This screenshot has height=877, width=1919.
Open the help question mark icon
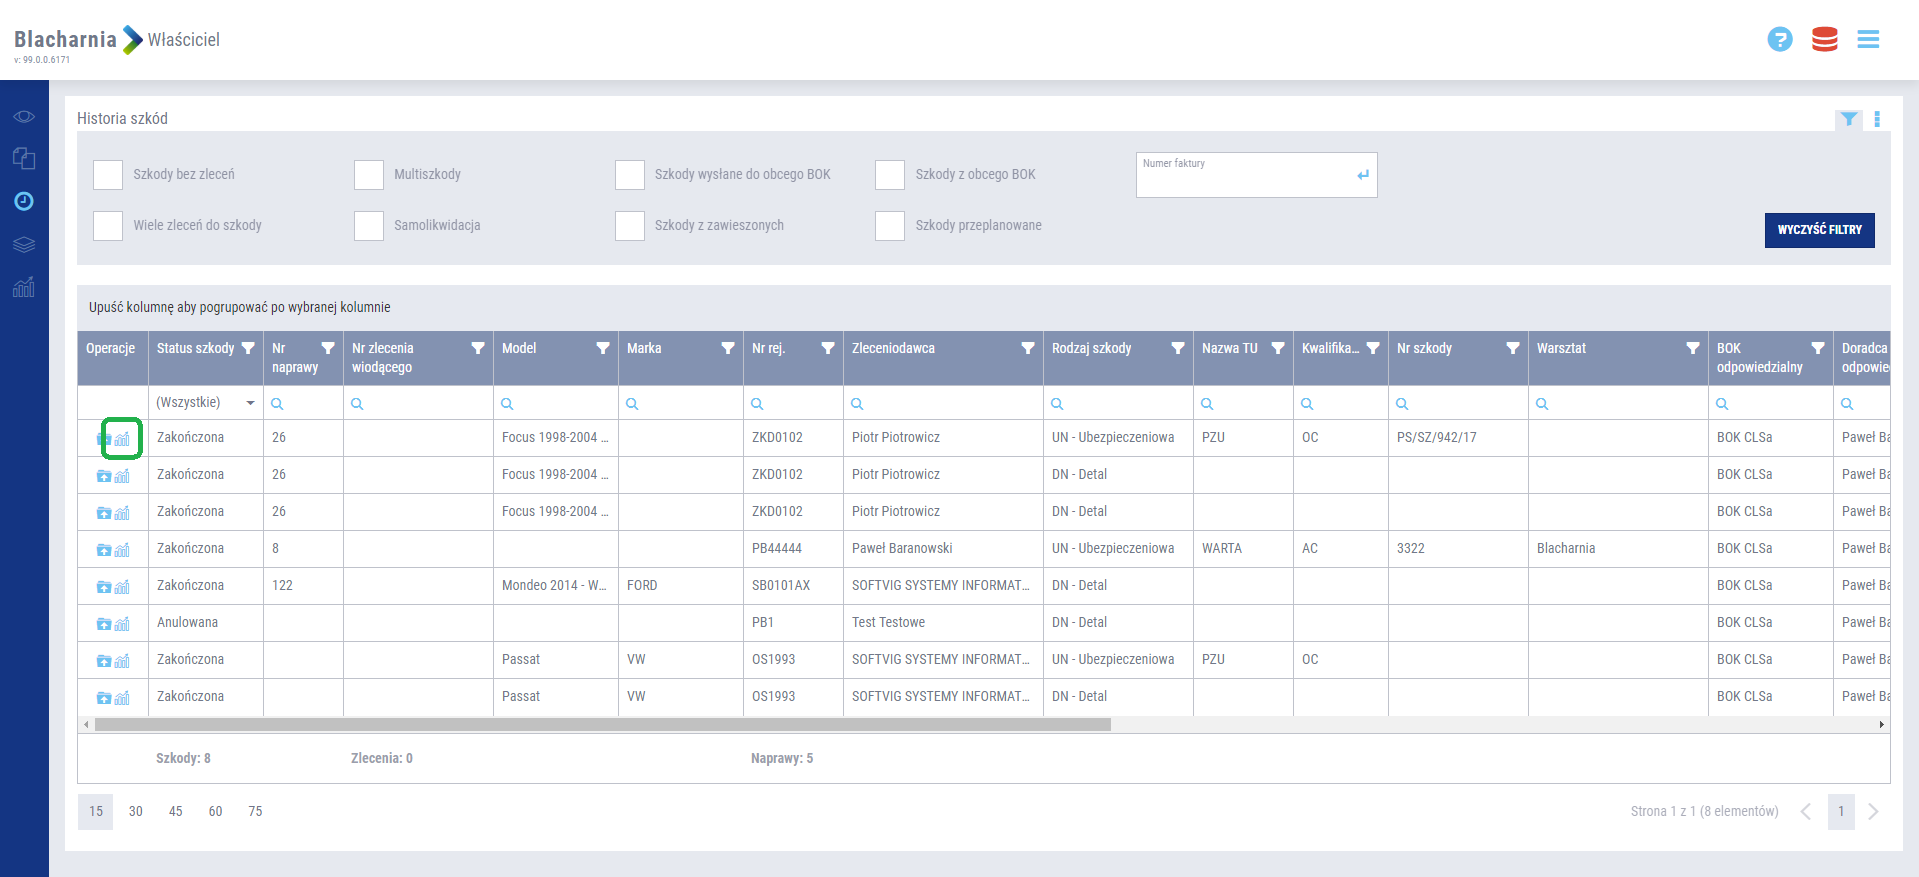coord(1779,39)
